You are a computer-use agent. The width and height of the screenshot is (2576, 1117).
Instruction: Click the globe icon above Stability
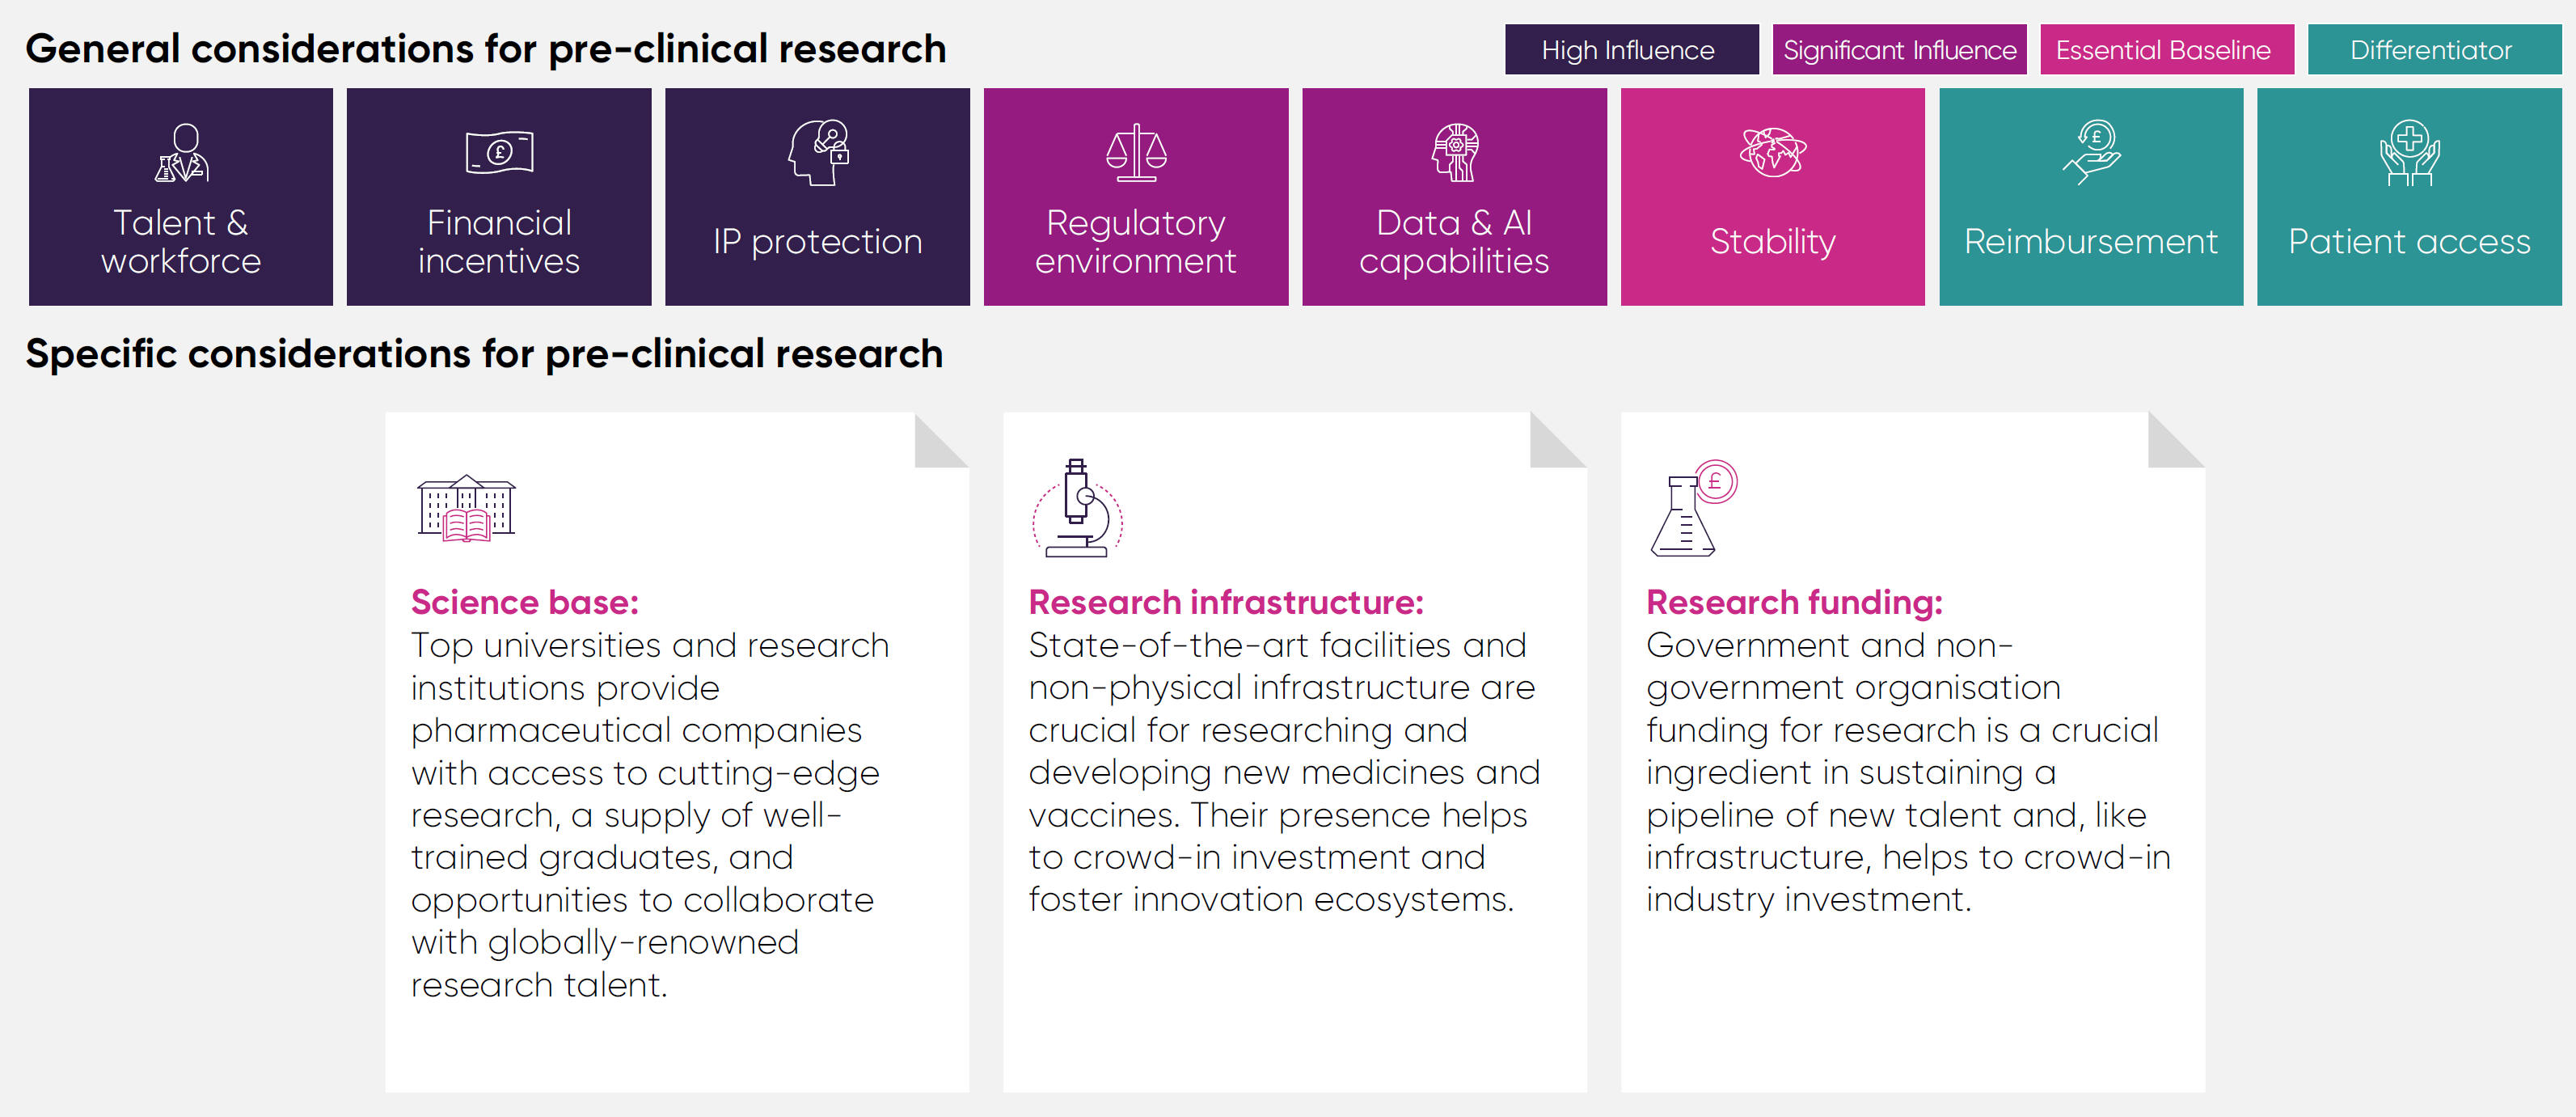(1772, 153)
